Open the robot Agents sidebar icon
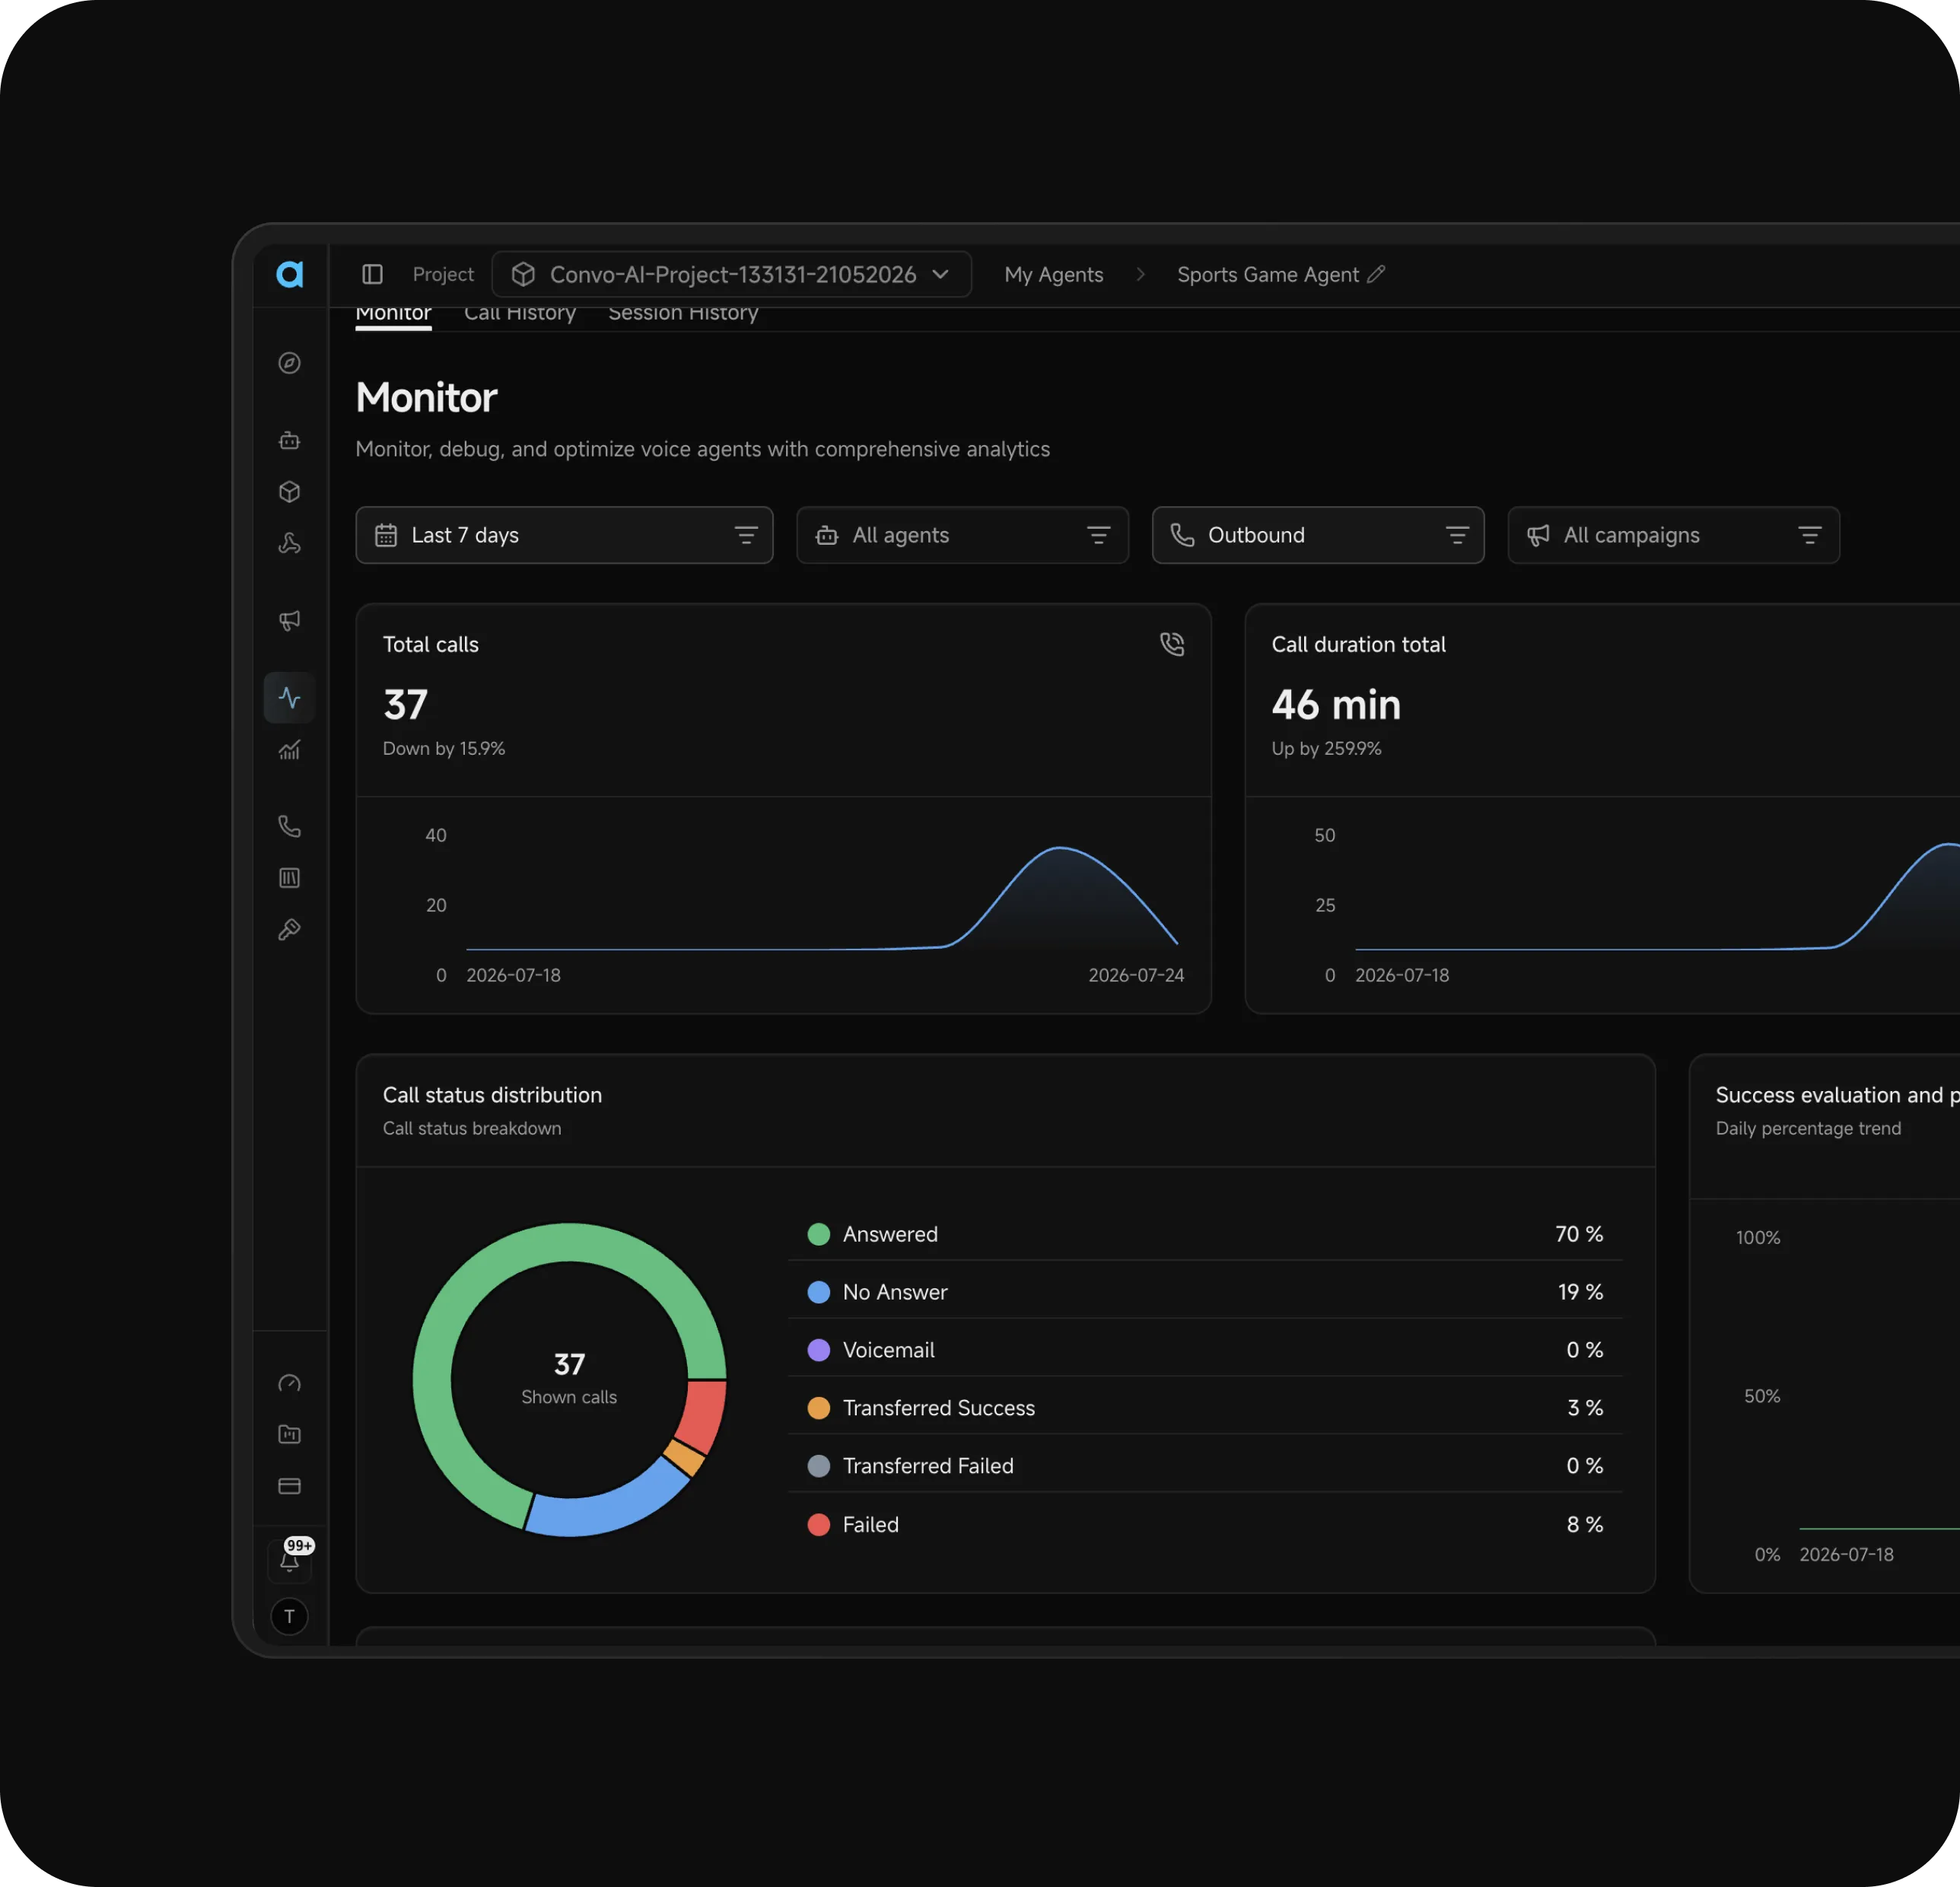 click(290, 440)
